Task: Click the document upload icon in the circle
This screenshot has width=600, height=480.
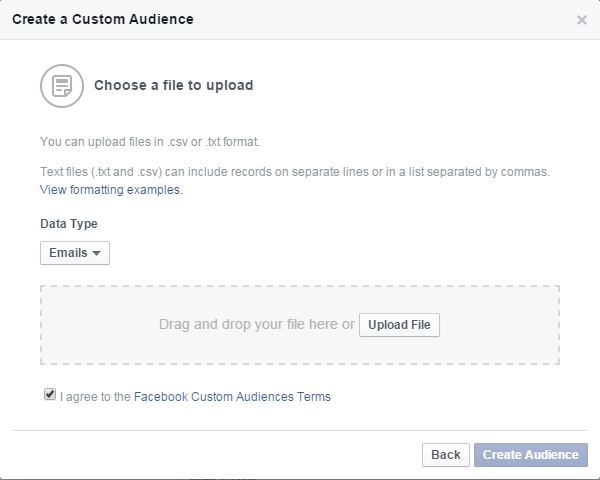Action: click(x=62, y=86)
